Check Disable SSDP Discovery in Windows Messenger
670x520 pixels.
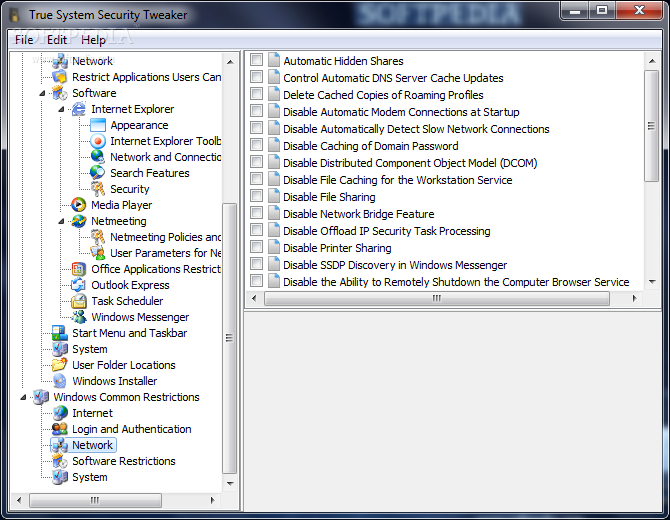(256, 264)
